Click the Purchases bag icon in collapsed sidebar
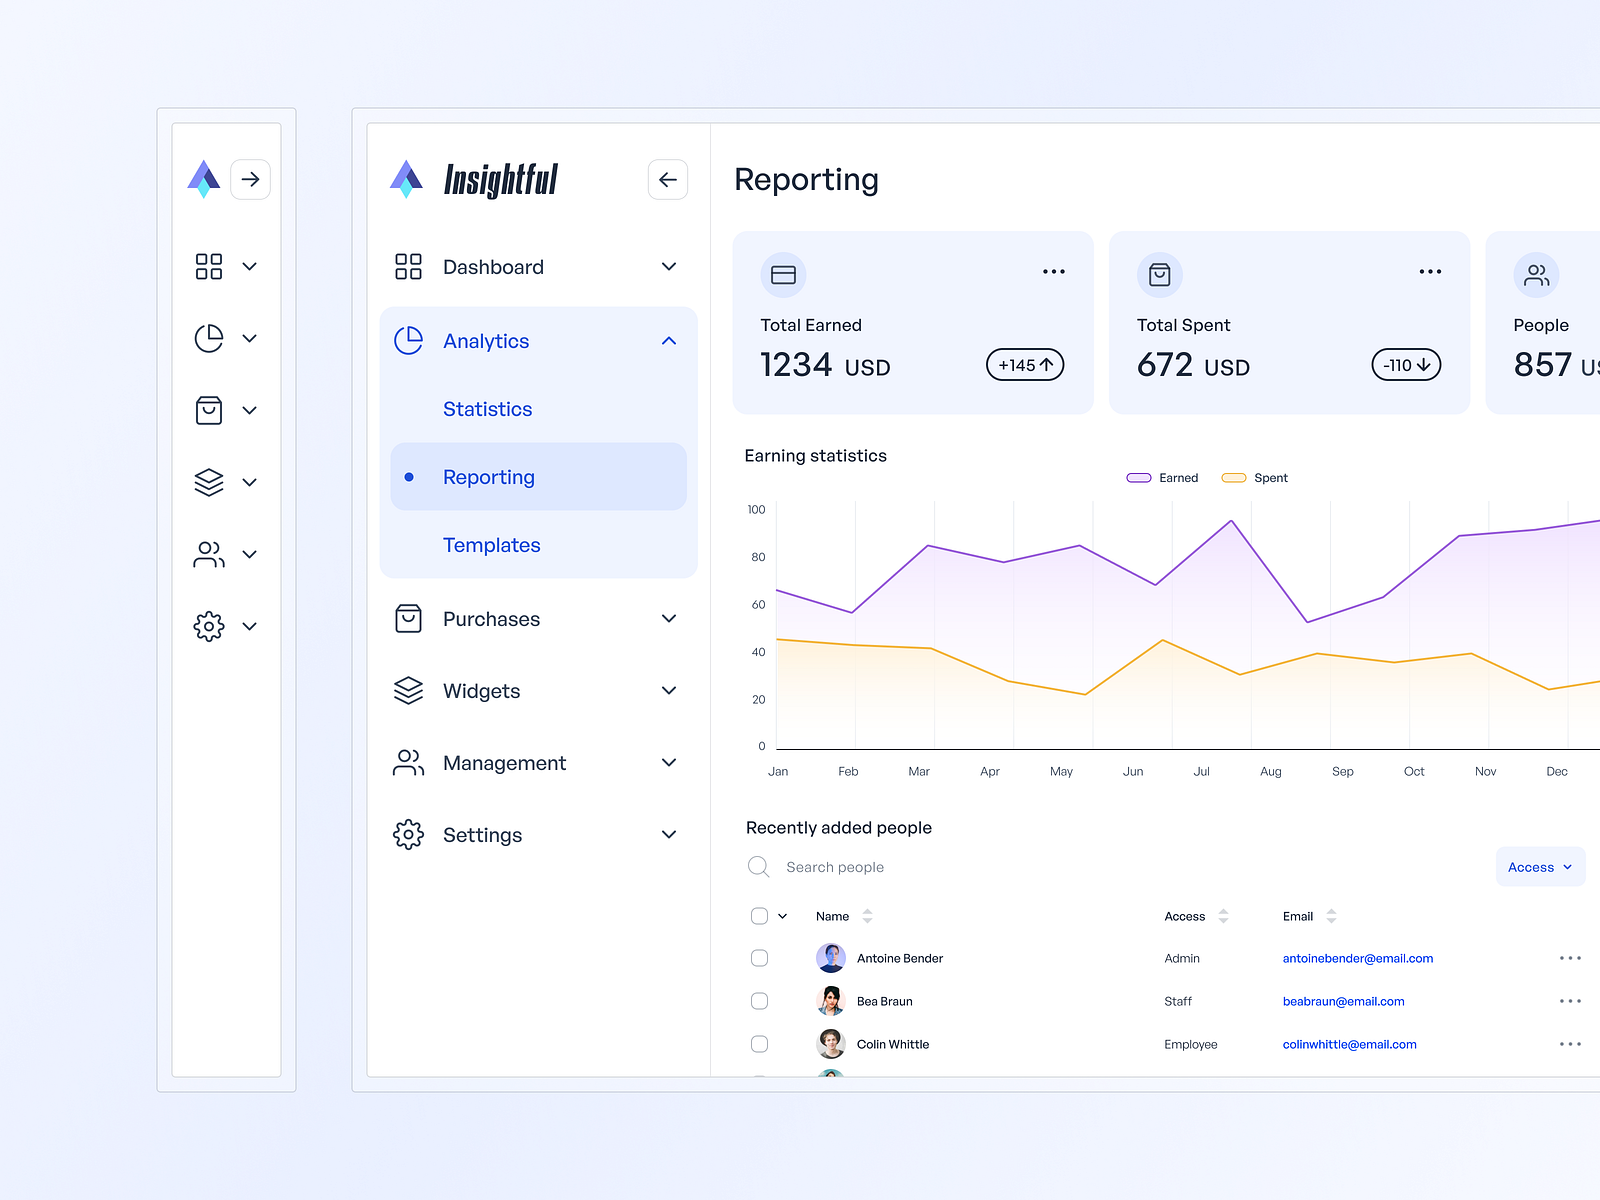The image size is (1600, 1200). [208, 410]
